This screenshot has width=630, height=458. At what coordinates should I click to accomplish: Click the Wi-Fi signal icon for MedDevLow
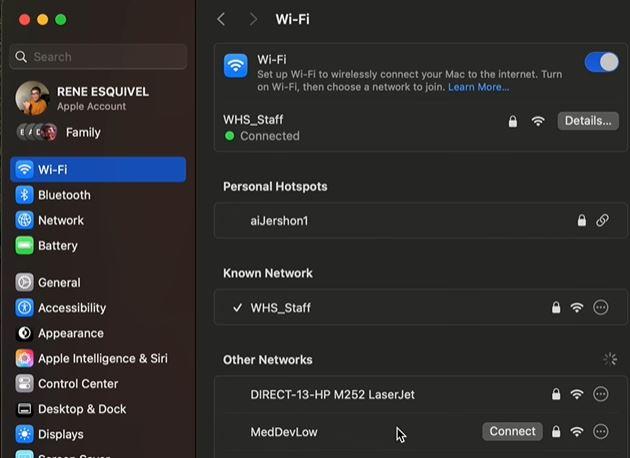pos(577,431)
